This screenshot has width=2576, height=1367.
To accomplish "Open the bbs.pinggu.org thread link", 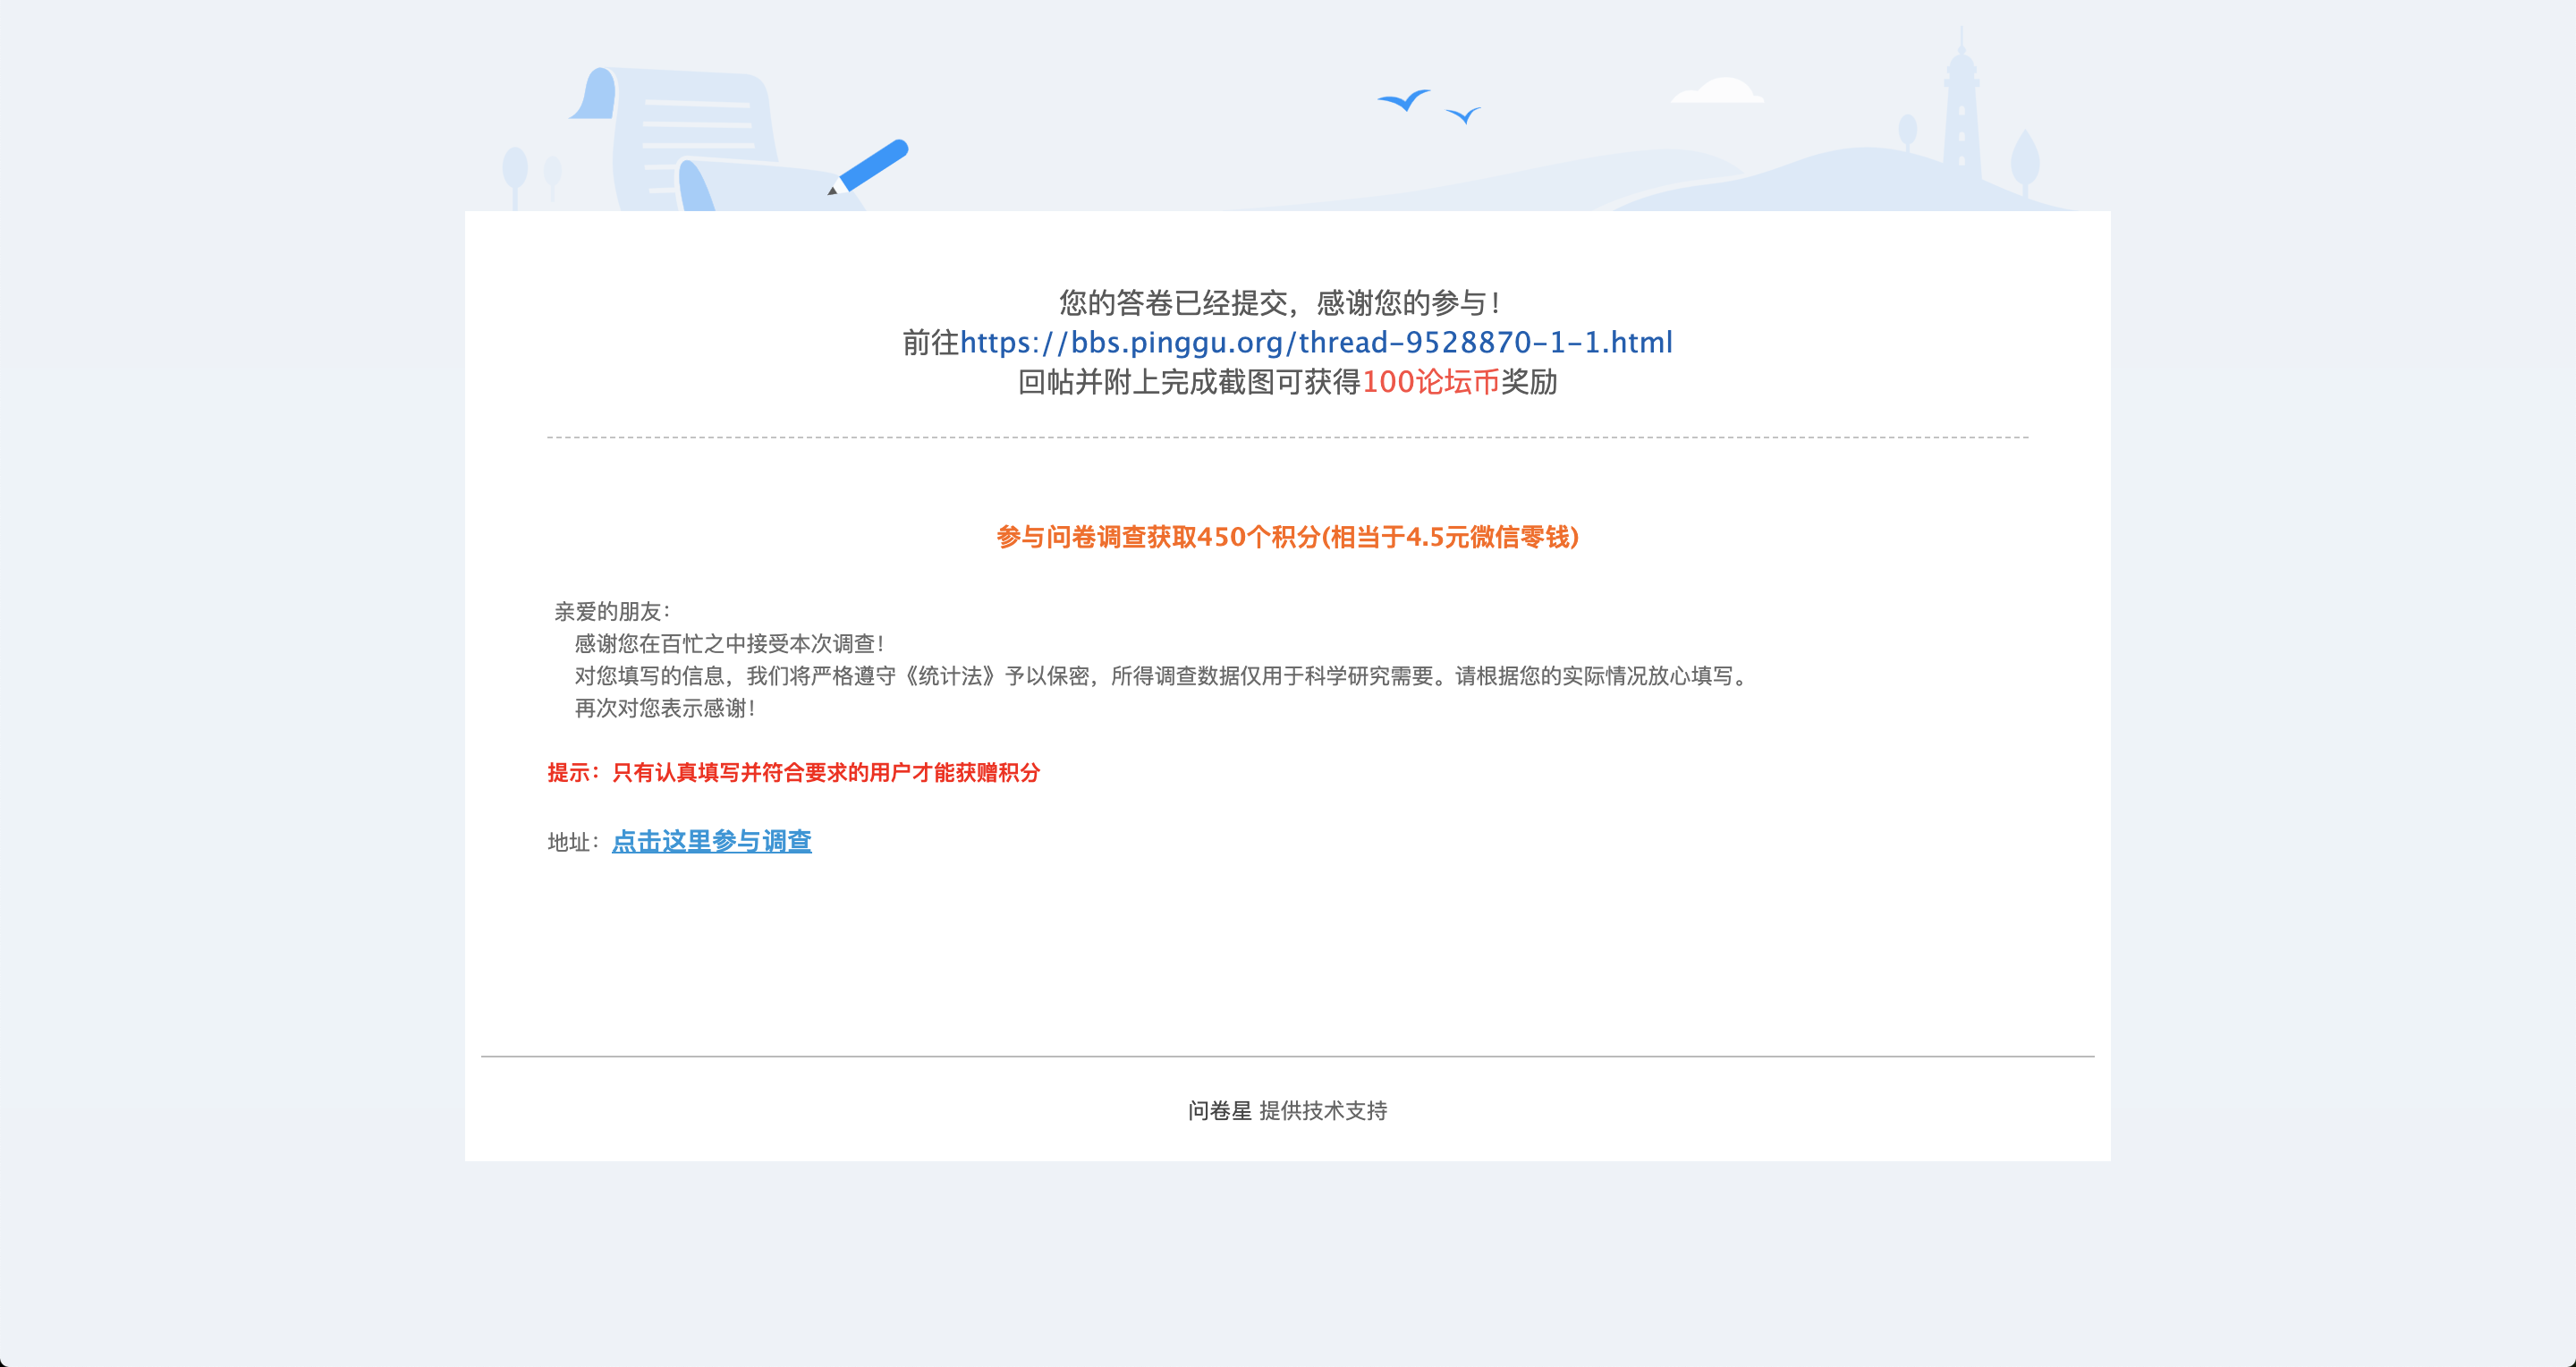I will 1315,342.
